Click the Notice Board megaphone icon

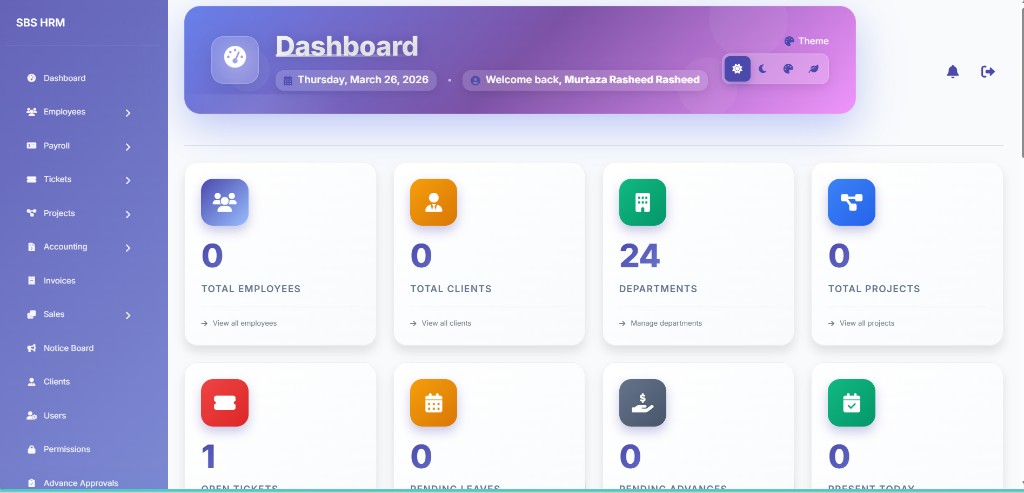tap(31, 348)
